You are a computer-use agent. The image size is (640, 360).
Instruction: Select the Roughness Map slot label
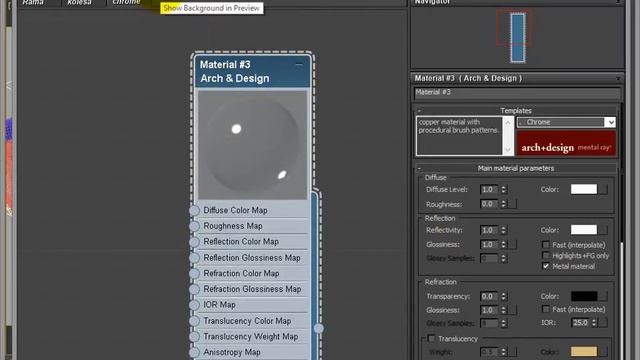click(x=233, y=226)
